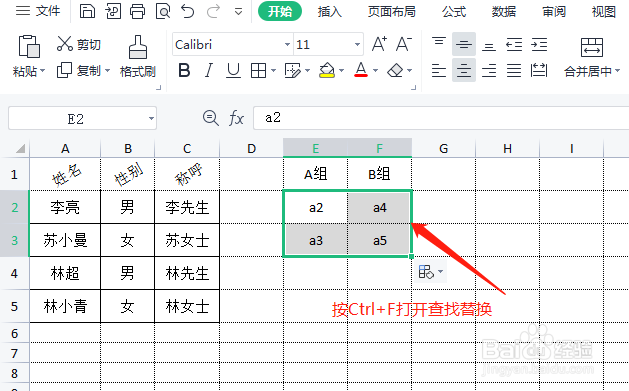Click the zoom magnifier icon by formula bar
Screen dimensions: 629x391
pyautogui.click(x=211, y=118)
